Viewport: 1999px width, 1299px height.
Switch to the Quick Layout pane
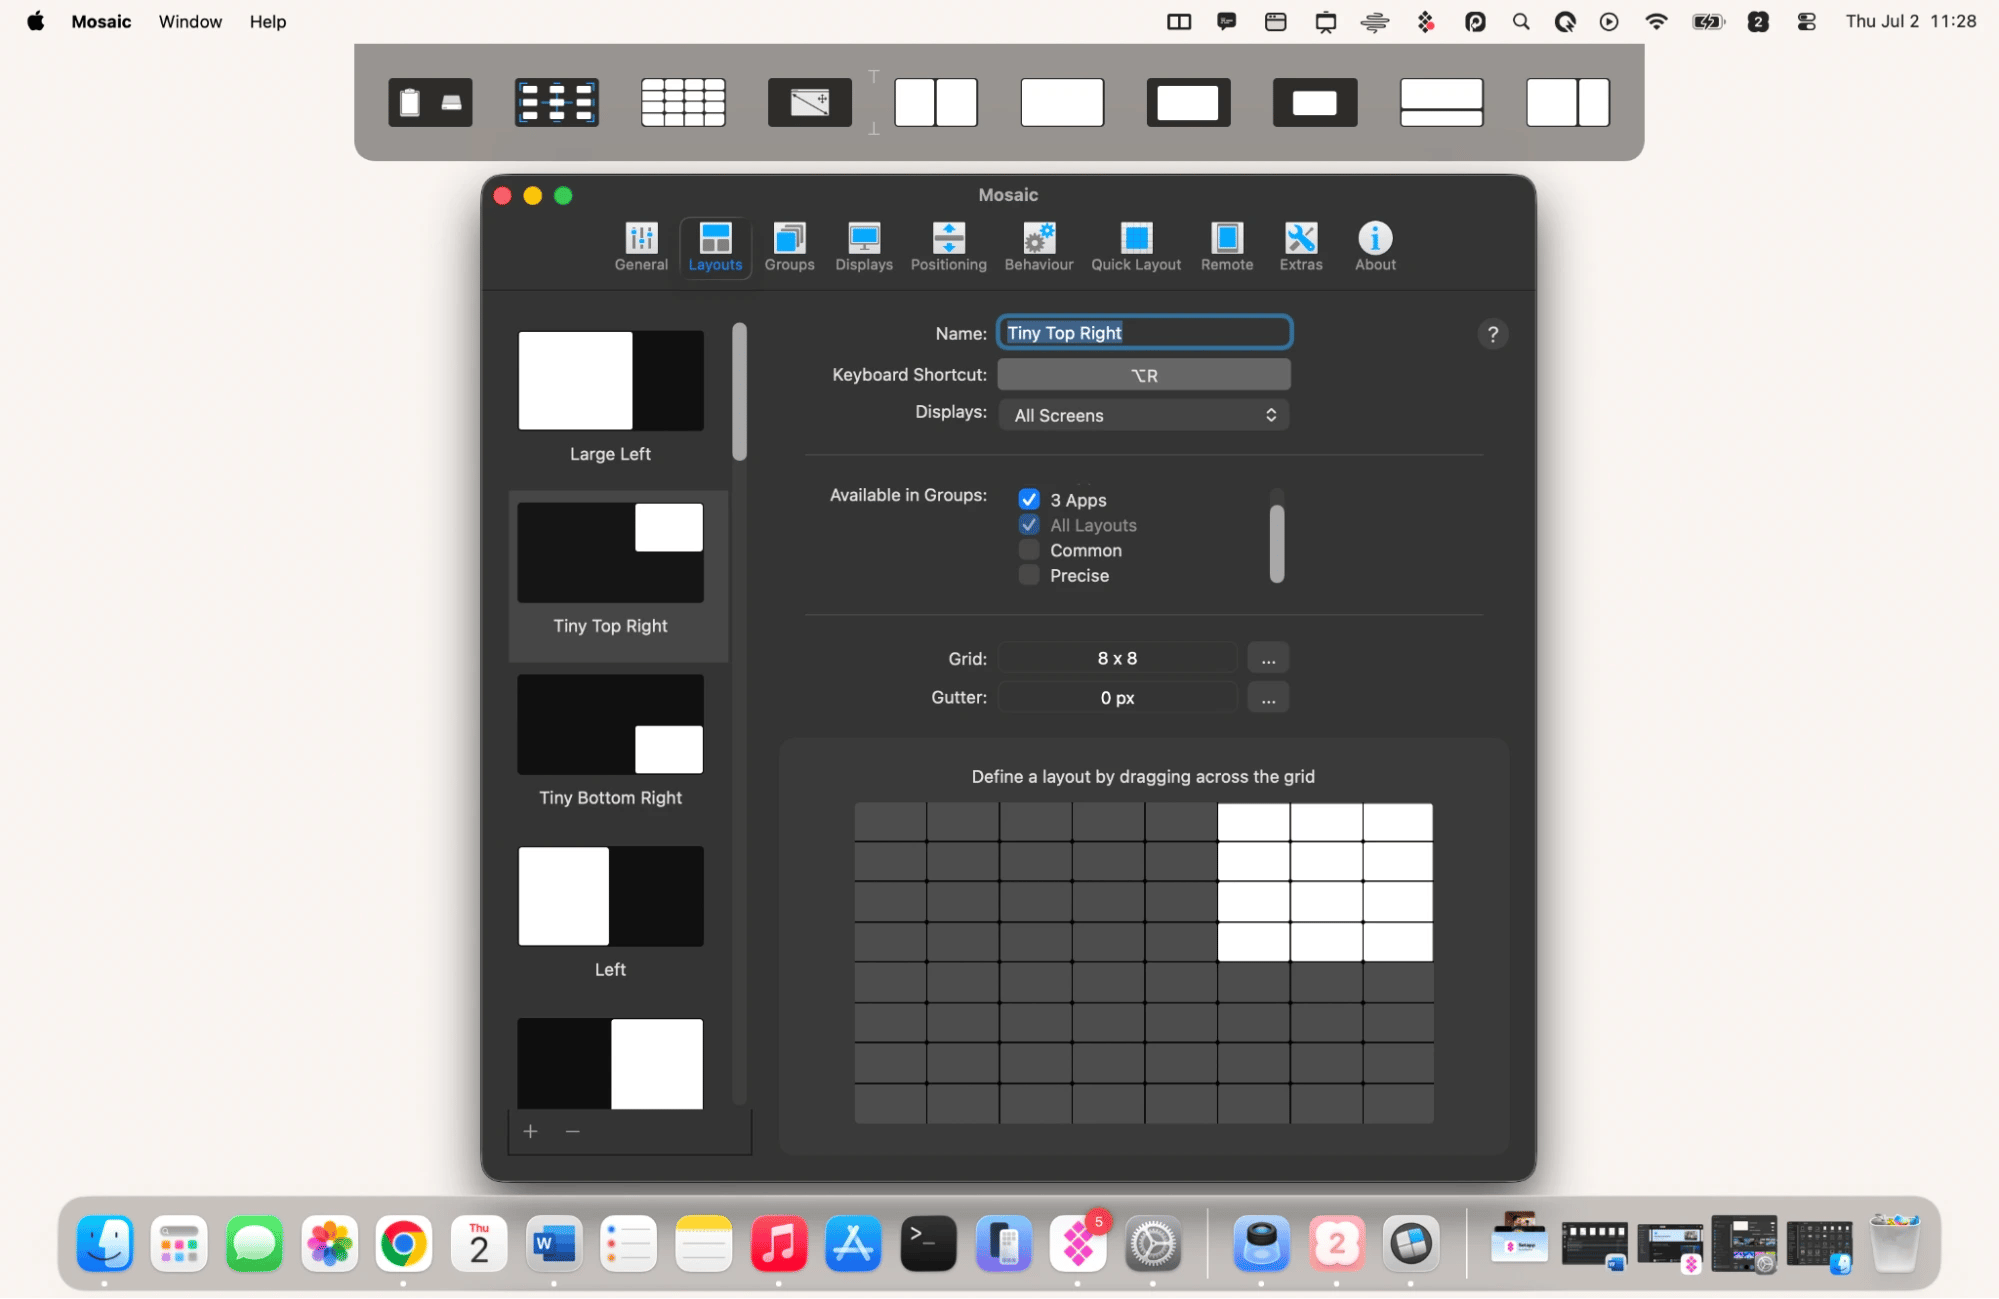tap(1136, 247)
